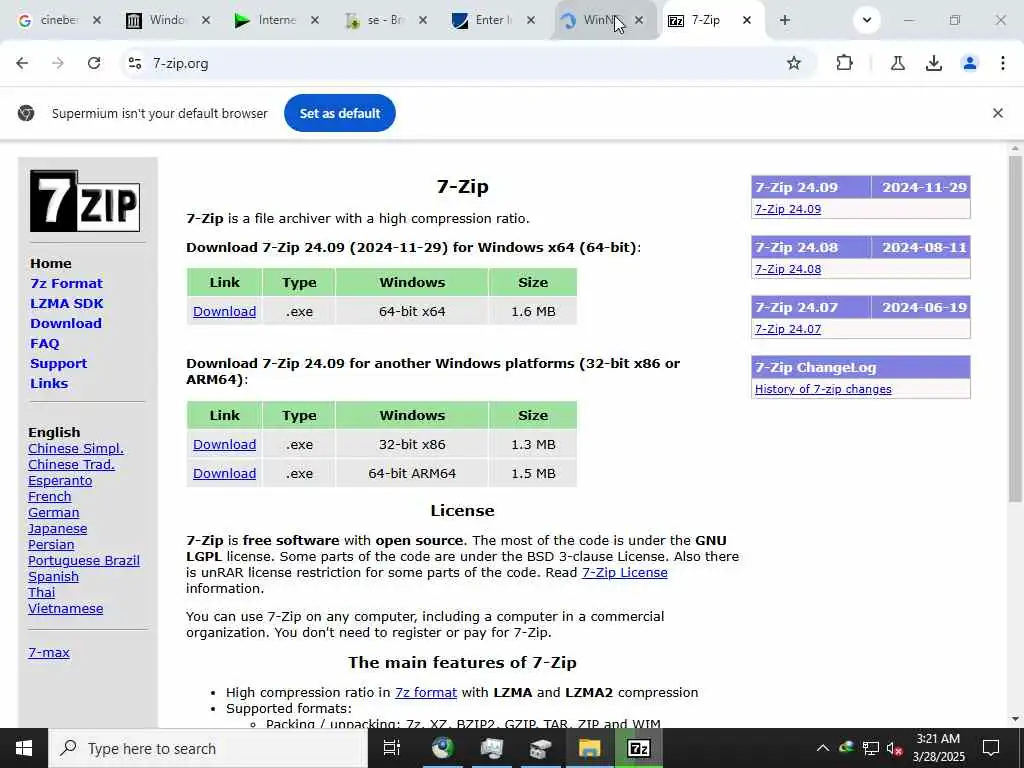Image resolution: width=1024 pixels, height=768 pixels.
Task: Switch language to Portuguese Brazil
Action: click(x=84, y=560)
